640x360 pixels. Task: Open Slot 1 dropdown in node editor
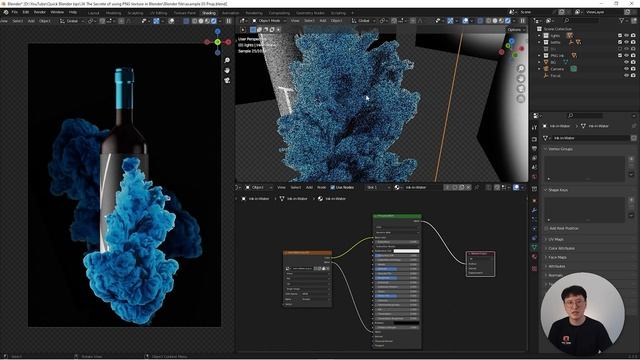(x=378, y=187)
